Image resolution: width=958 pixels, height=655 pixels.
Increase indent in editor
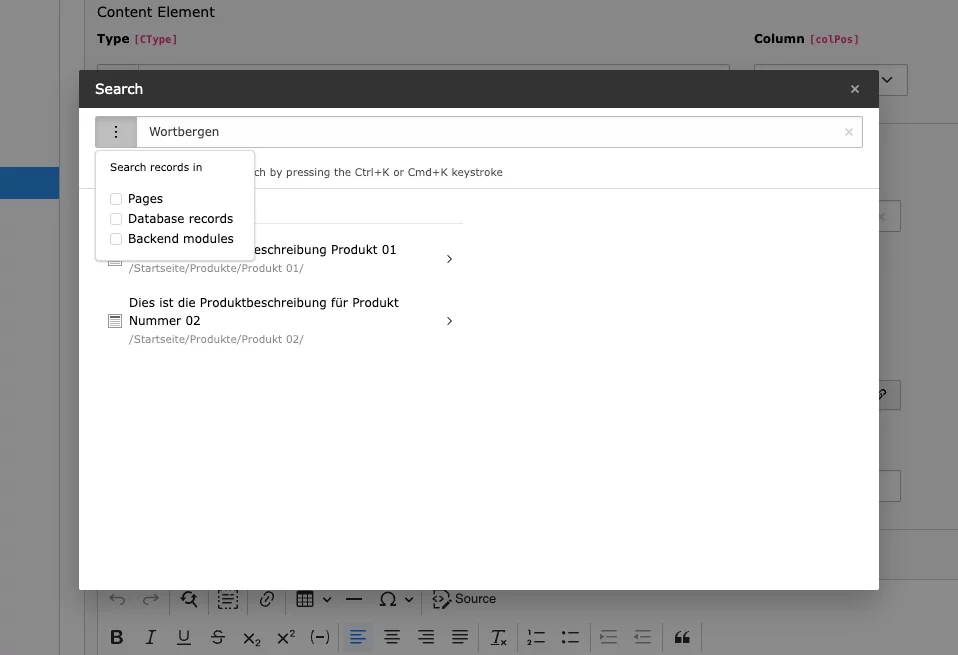pos(609,637)
